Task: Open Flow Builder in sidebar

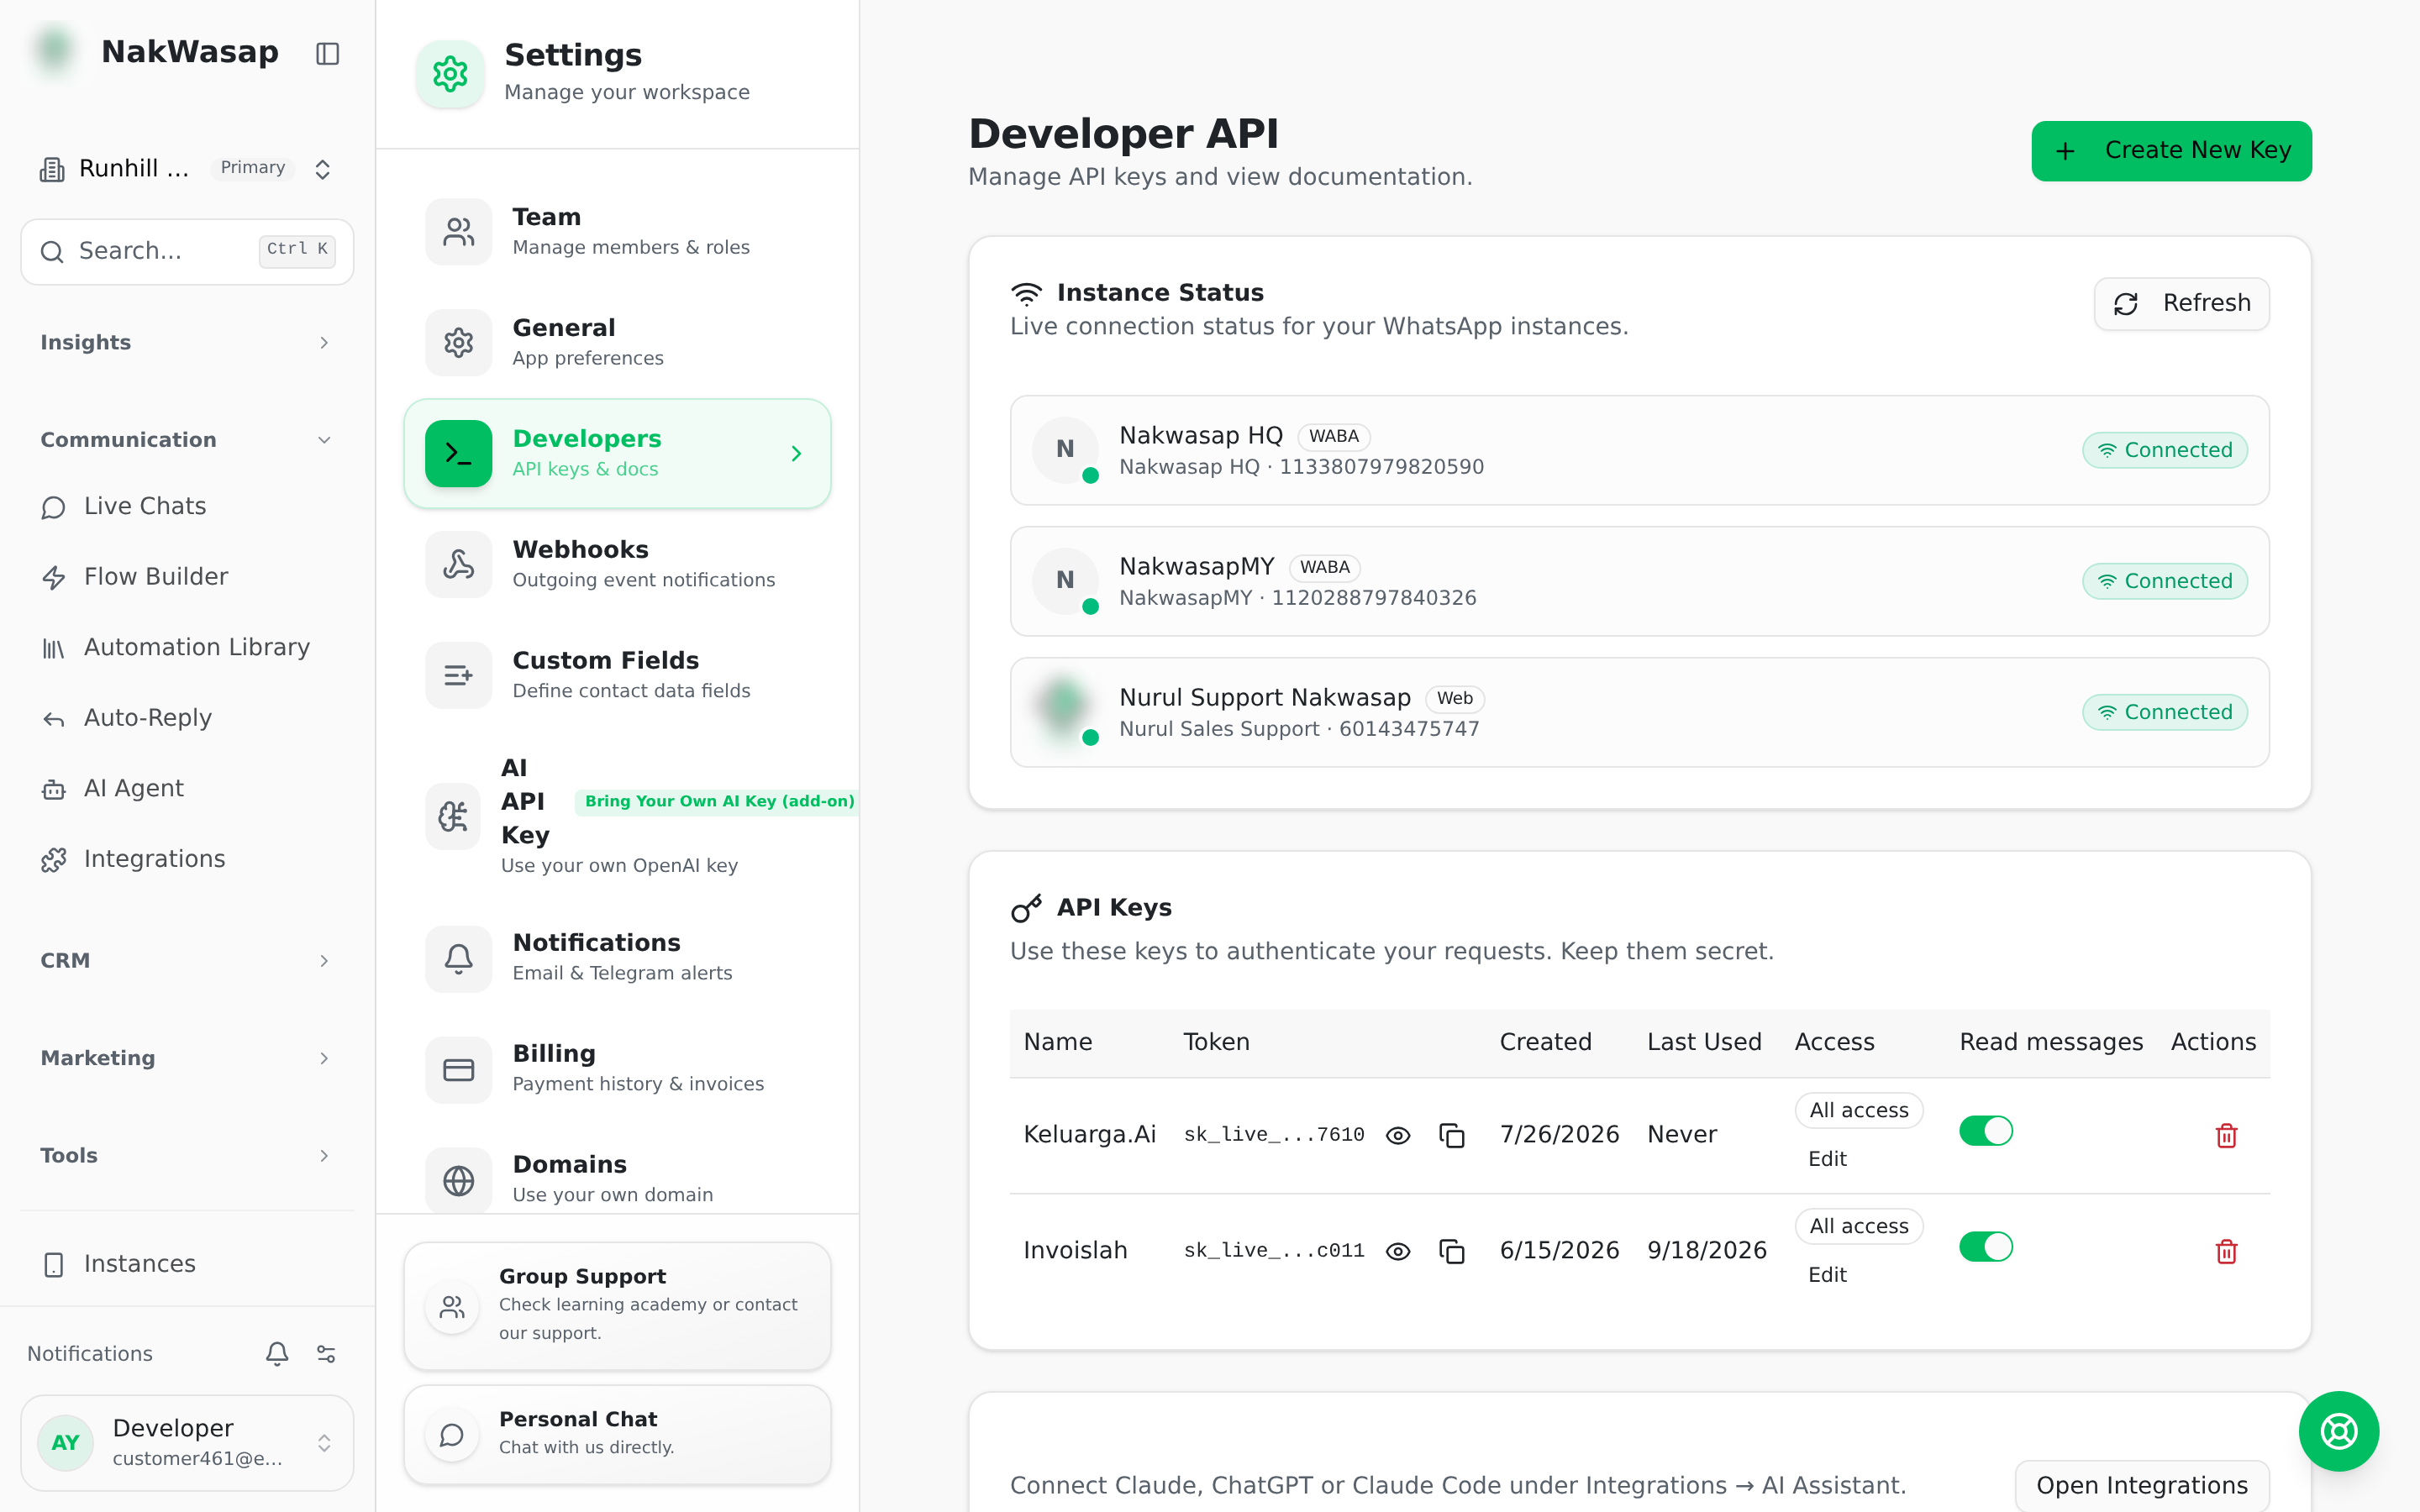Action: pyautogui.click(x=187, y=577)
